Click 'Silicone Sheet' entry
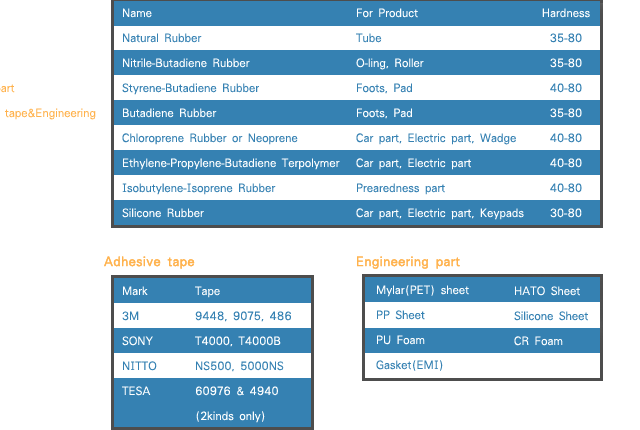The image size is (640, 430). click(551, 316)
